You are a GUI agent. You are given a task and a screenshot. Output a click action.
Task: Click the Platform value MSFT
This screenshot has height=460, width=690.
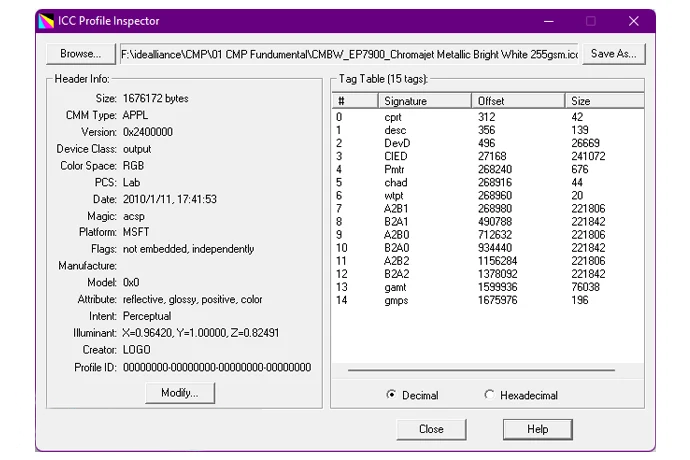(136, 232)
